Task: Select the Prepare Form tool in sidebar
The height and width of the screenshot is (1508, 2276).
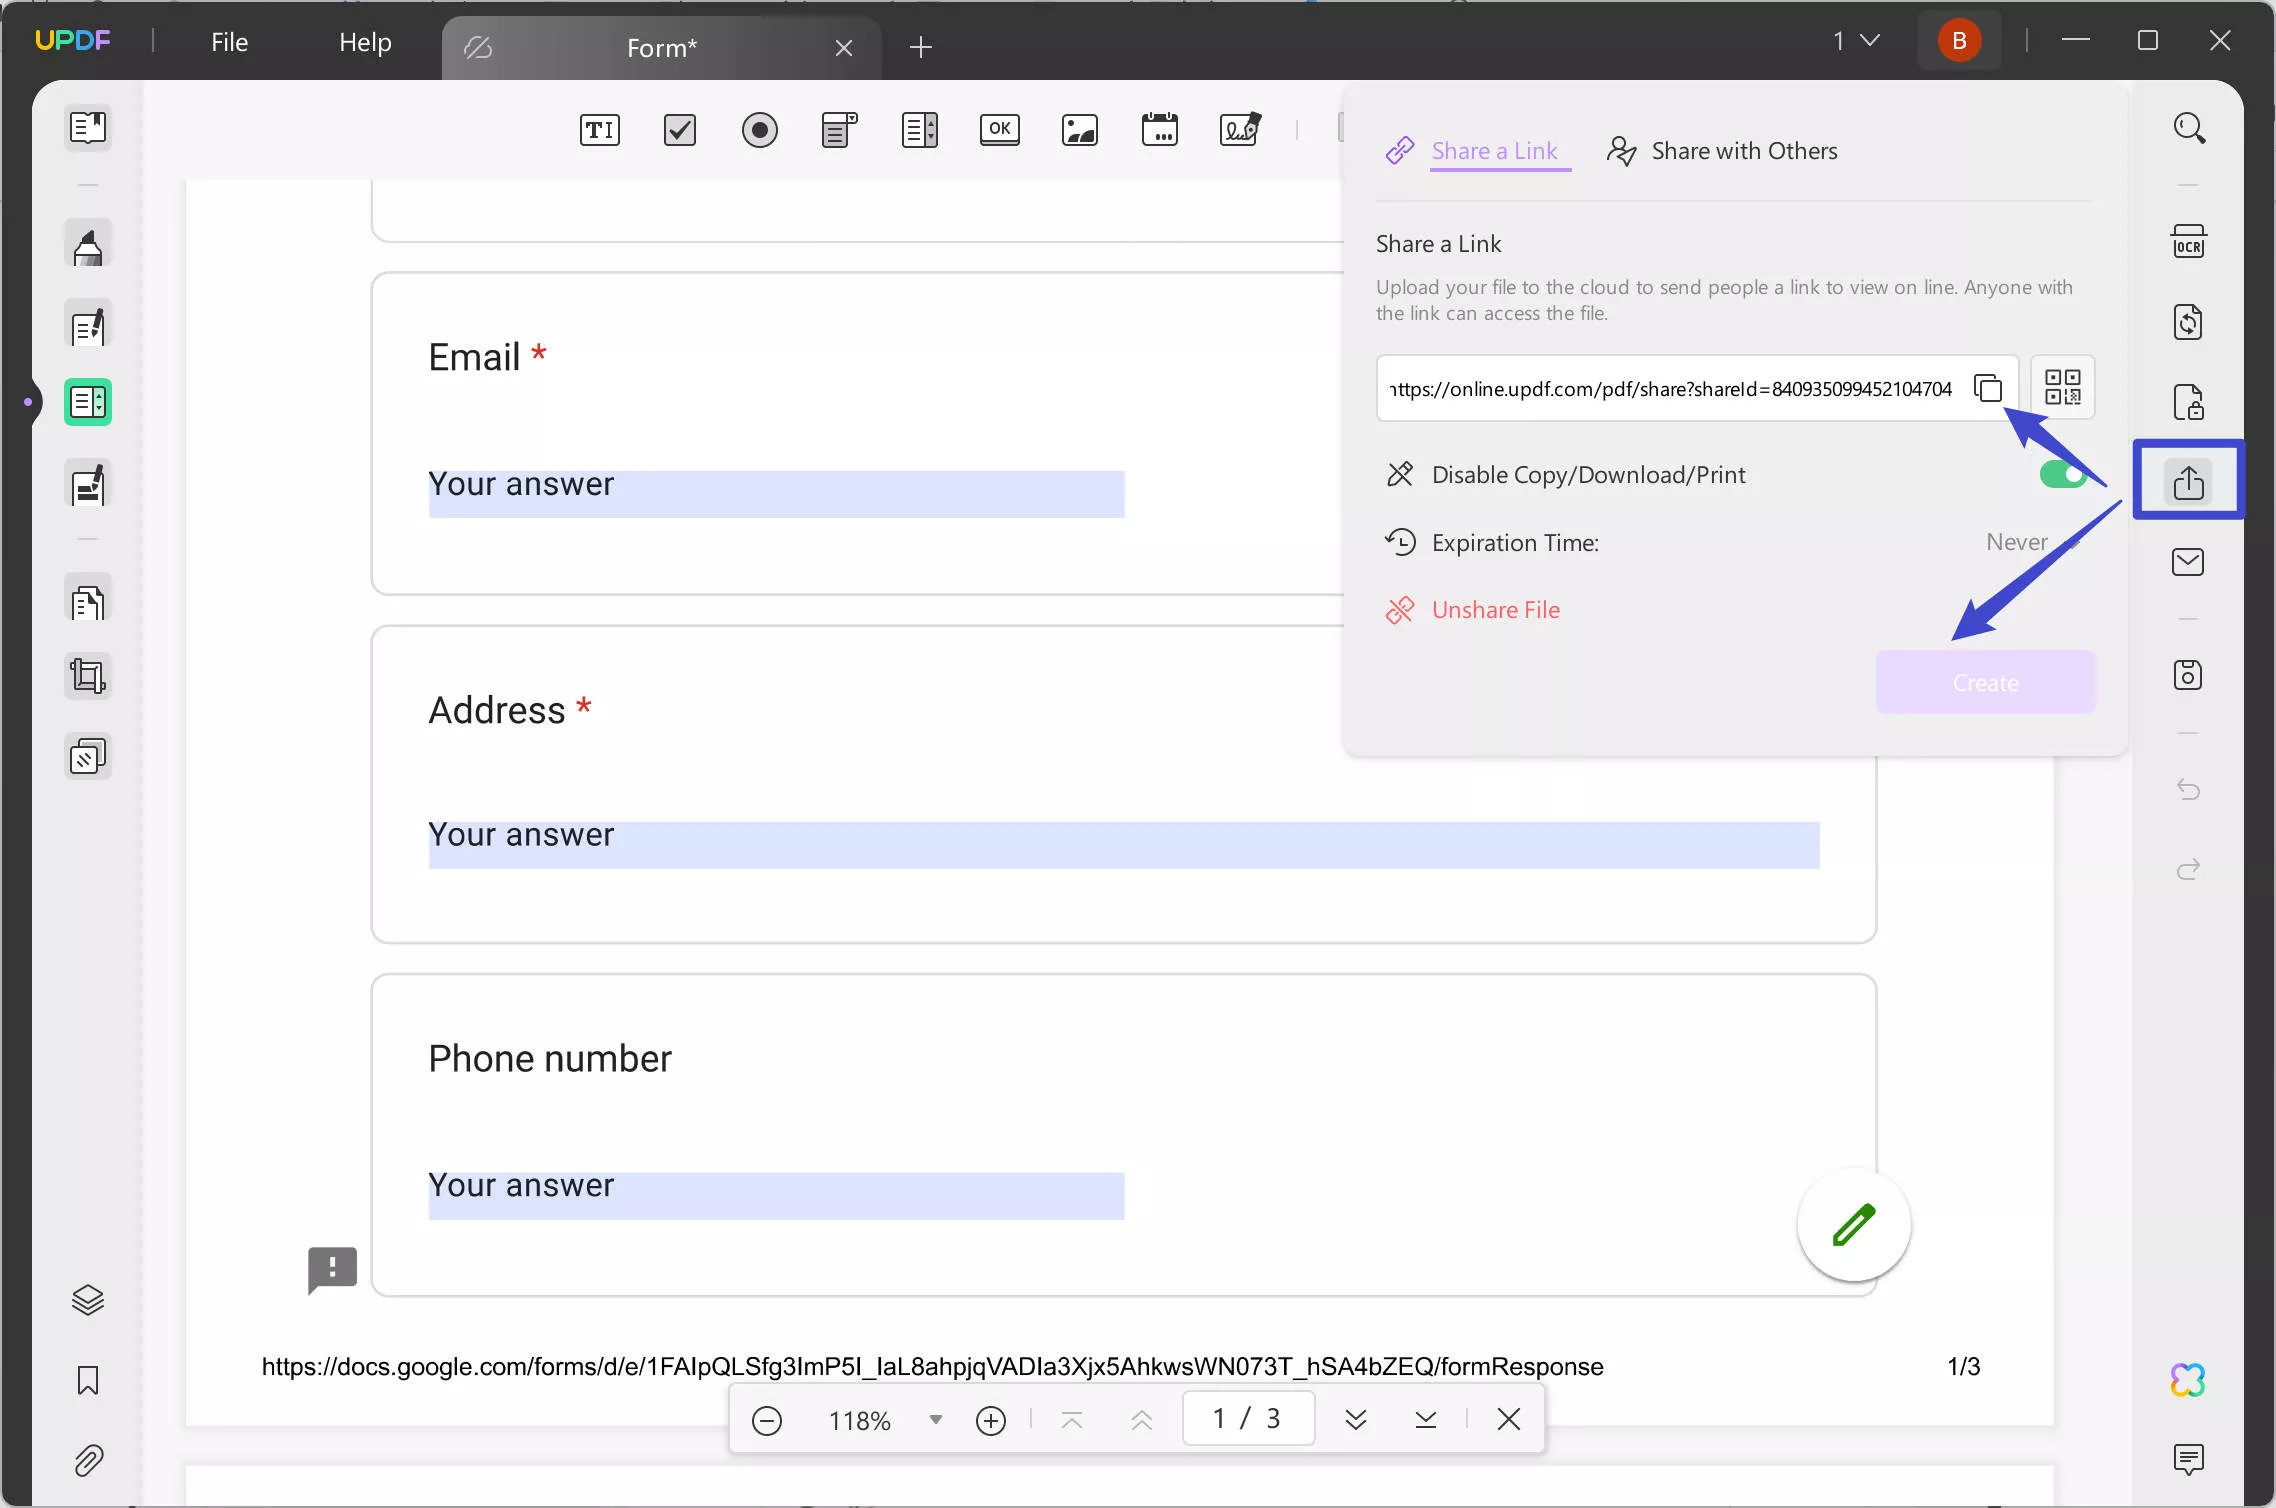Action: pyautogui.click(x=88, y=402)
